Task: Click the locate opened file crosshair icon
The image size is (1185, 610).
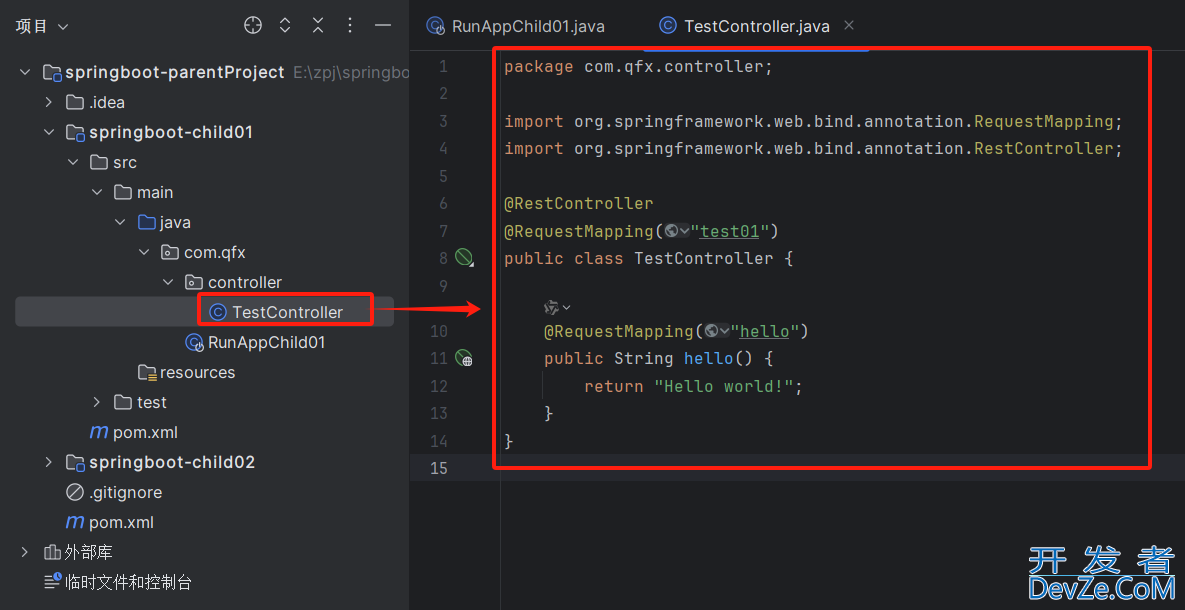Action: pyautogui.click(x=253, y=26)
